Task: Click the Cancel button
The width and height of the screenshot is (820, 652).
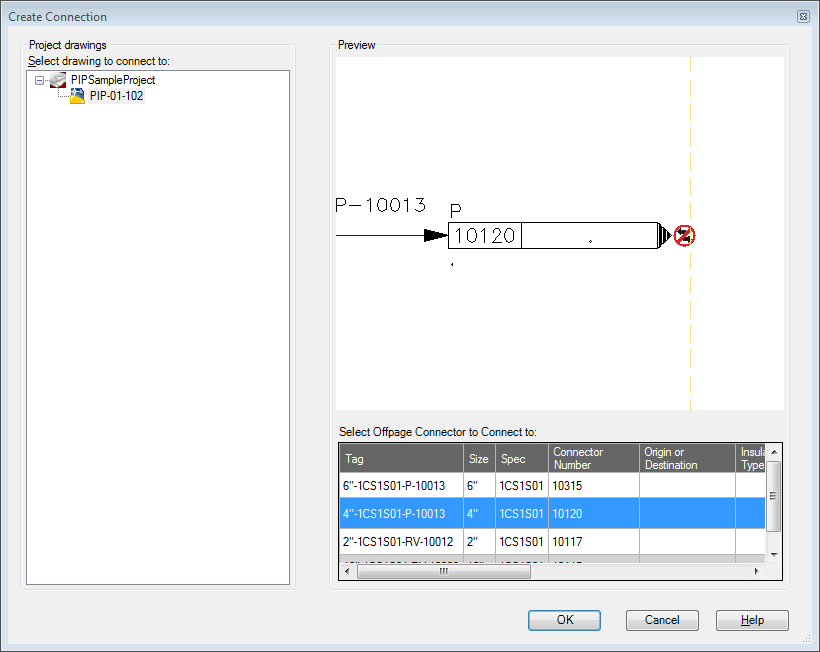Action: tap(662, 620)
